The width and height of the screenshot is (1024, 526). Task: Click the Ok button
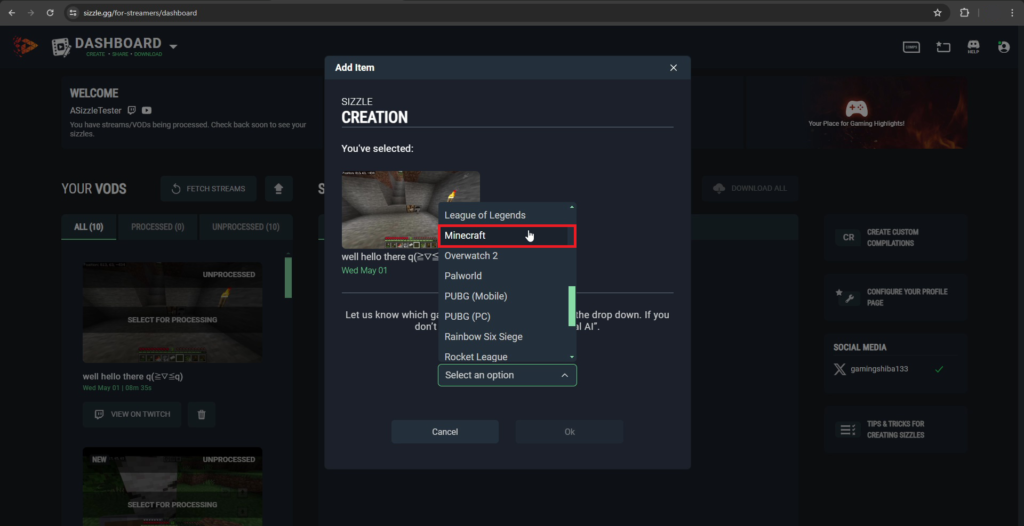click(569, 432)
